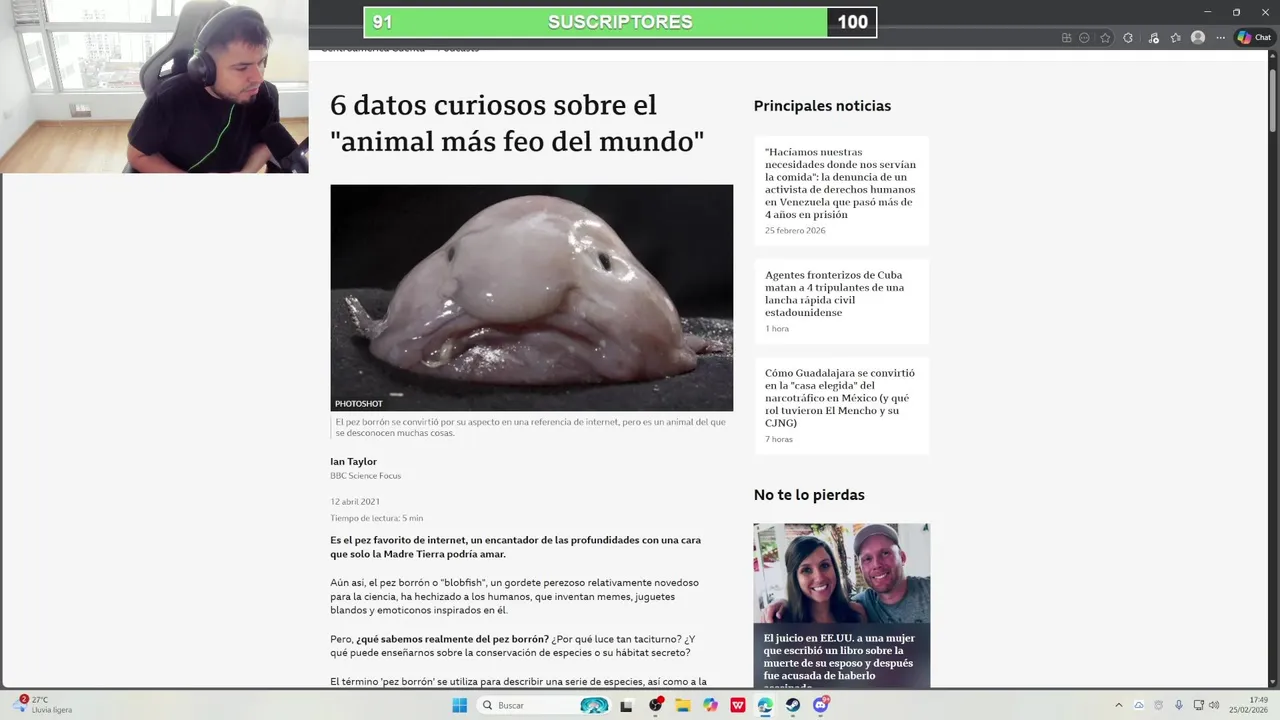Screen dimensions: 1280x720
Task: Click the page scrollbar up arrow
Action: [1273, 56]
